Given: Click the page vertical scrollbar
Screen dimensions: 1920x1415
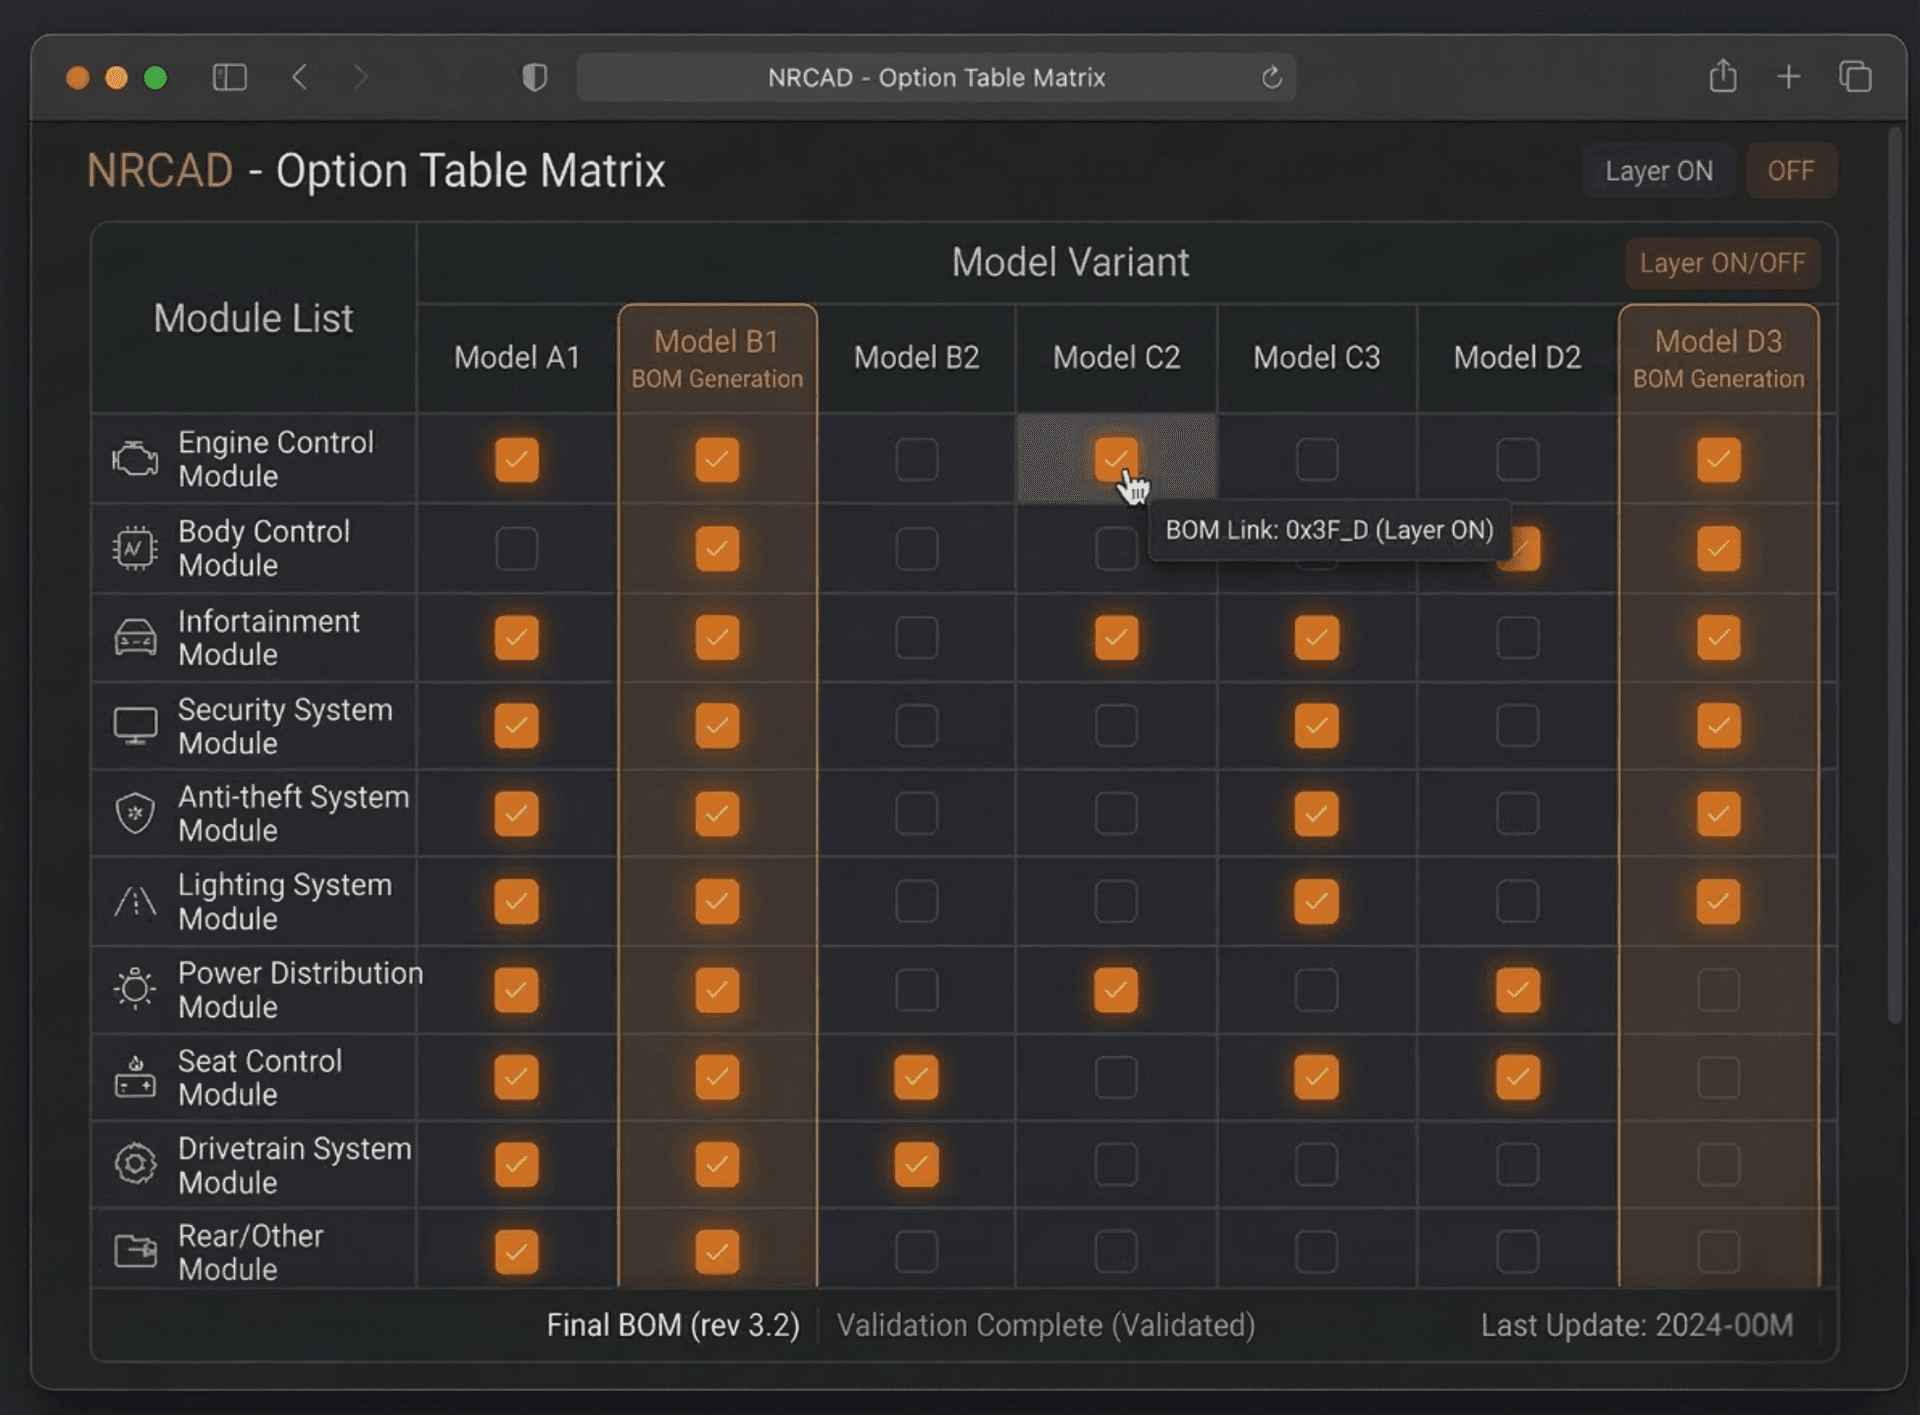Looking at the screenshot, I should point(1893,574).
